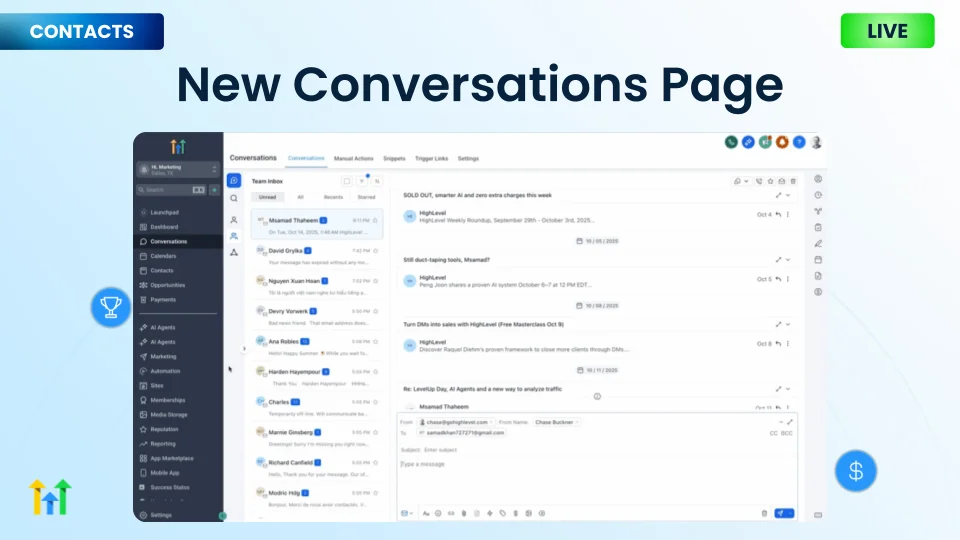Click the reply arrow on the Oct 4 email
This screenshot has height=540, width=960.
tap(778, 215)
